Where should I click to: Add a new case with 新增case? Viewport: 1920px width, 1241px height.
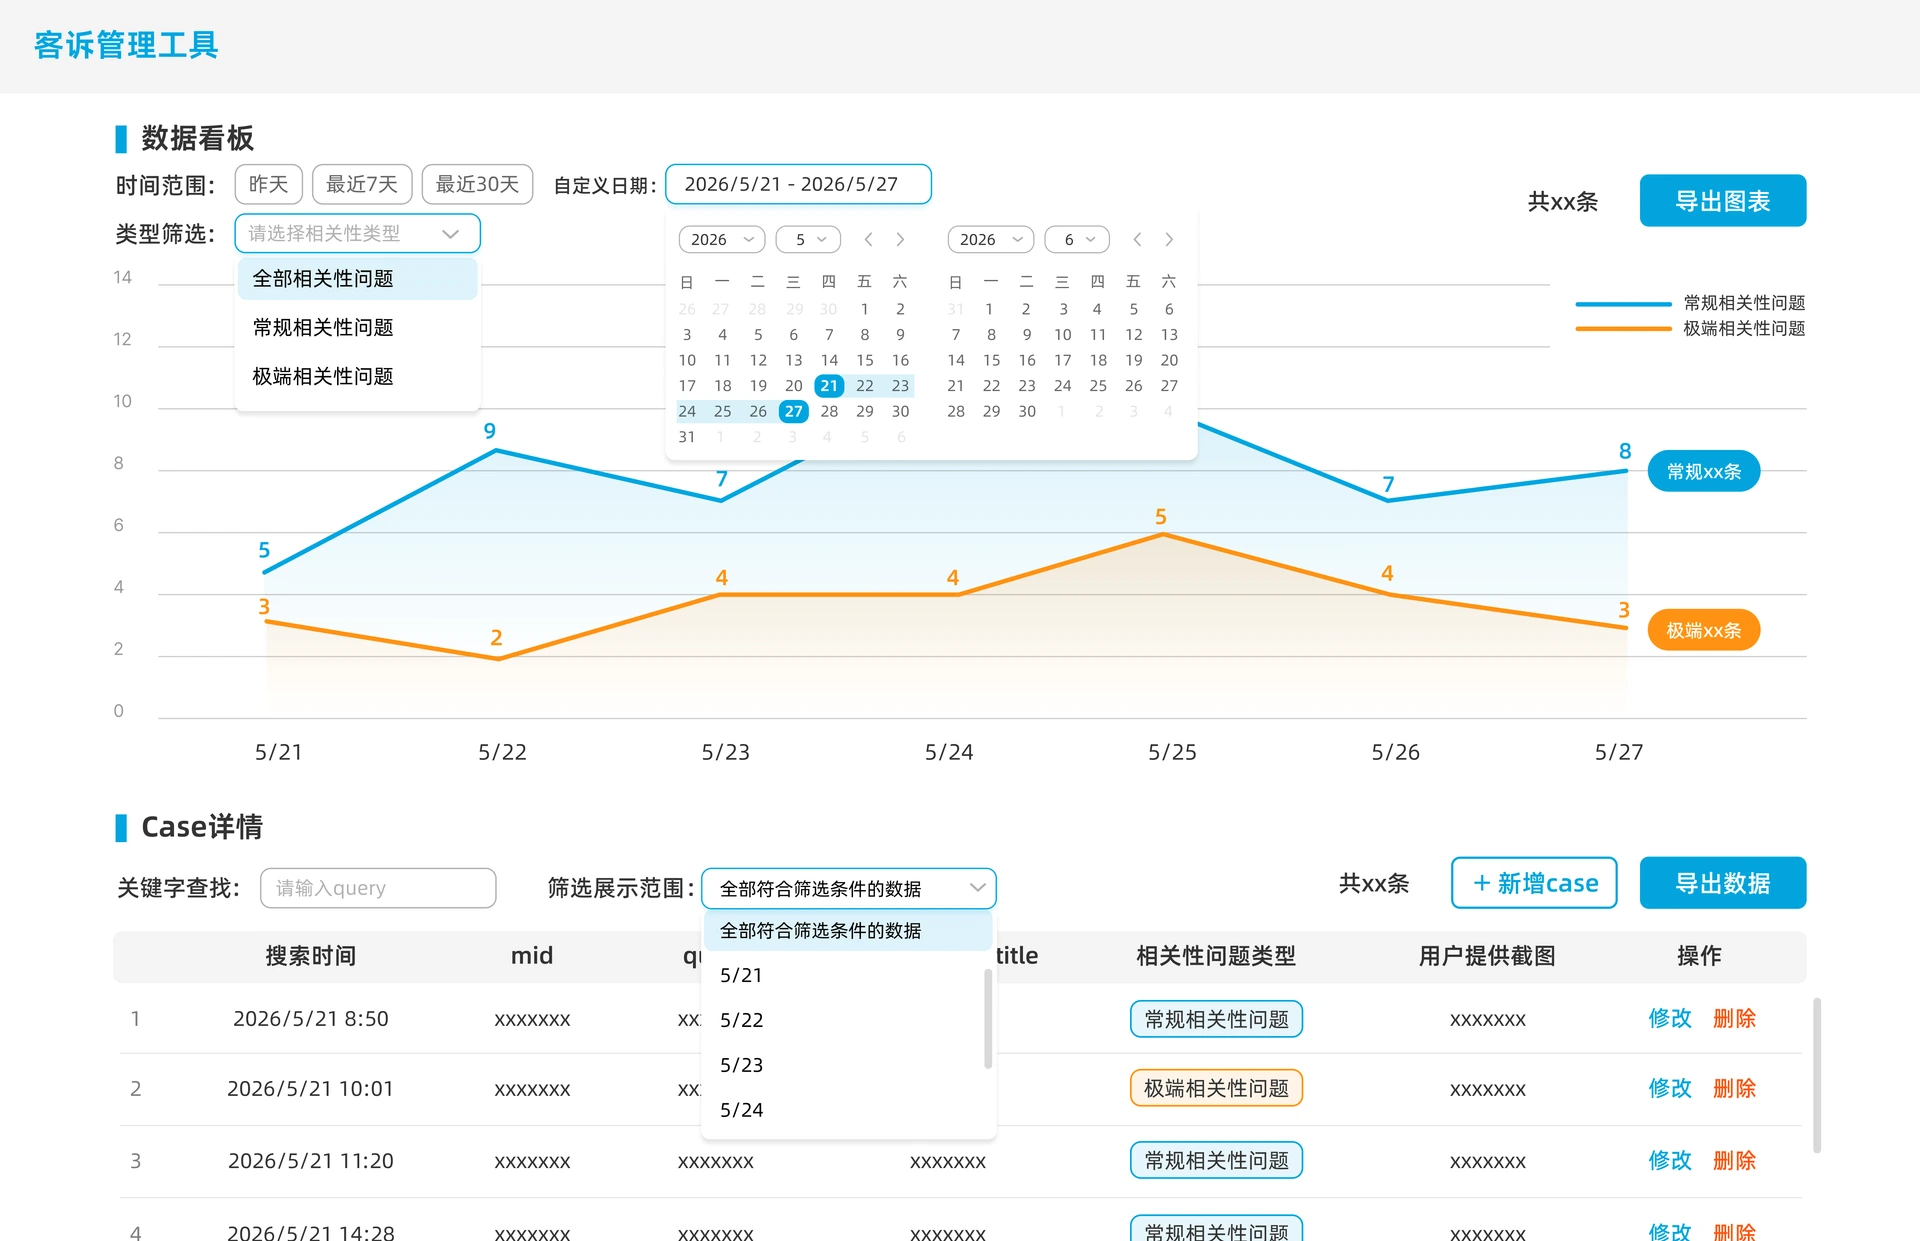click(1534, 883)
